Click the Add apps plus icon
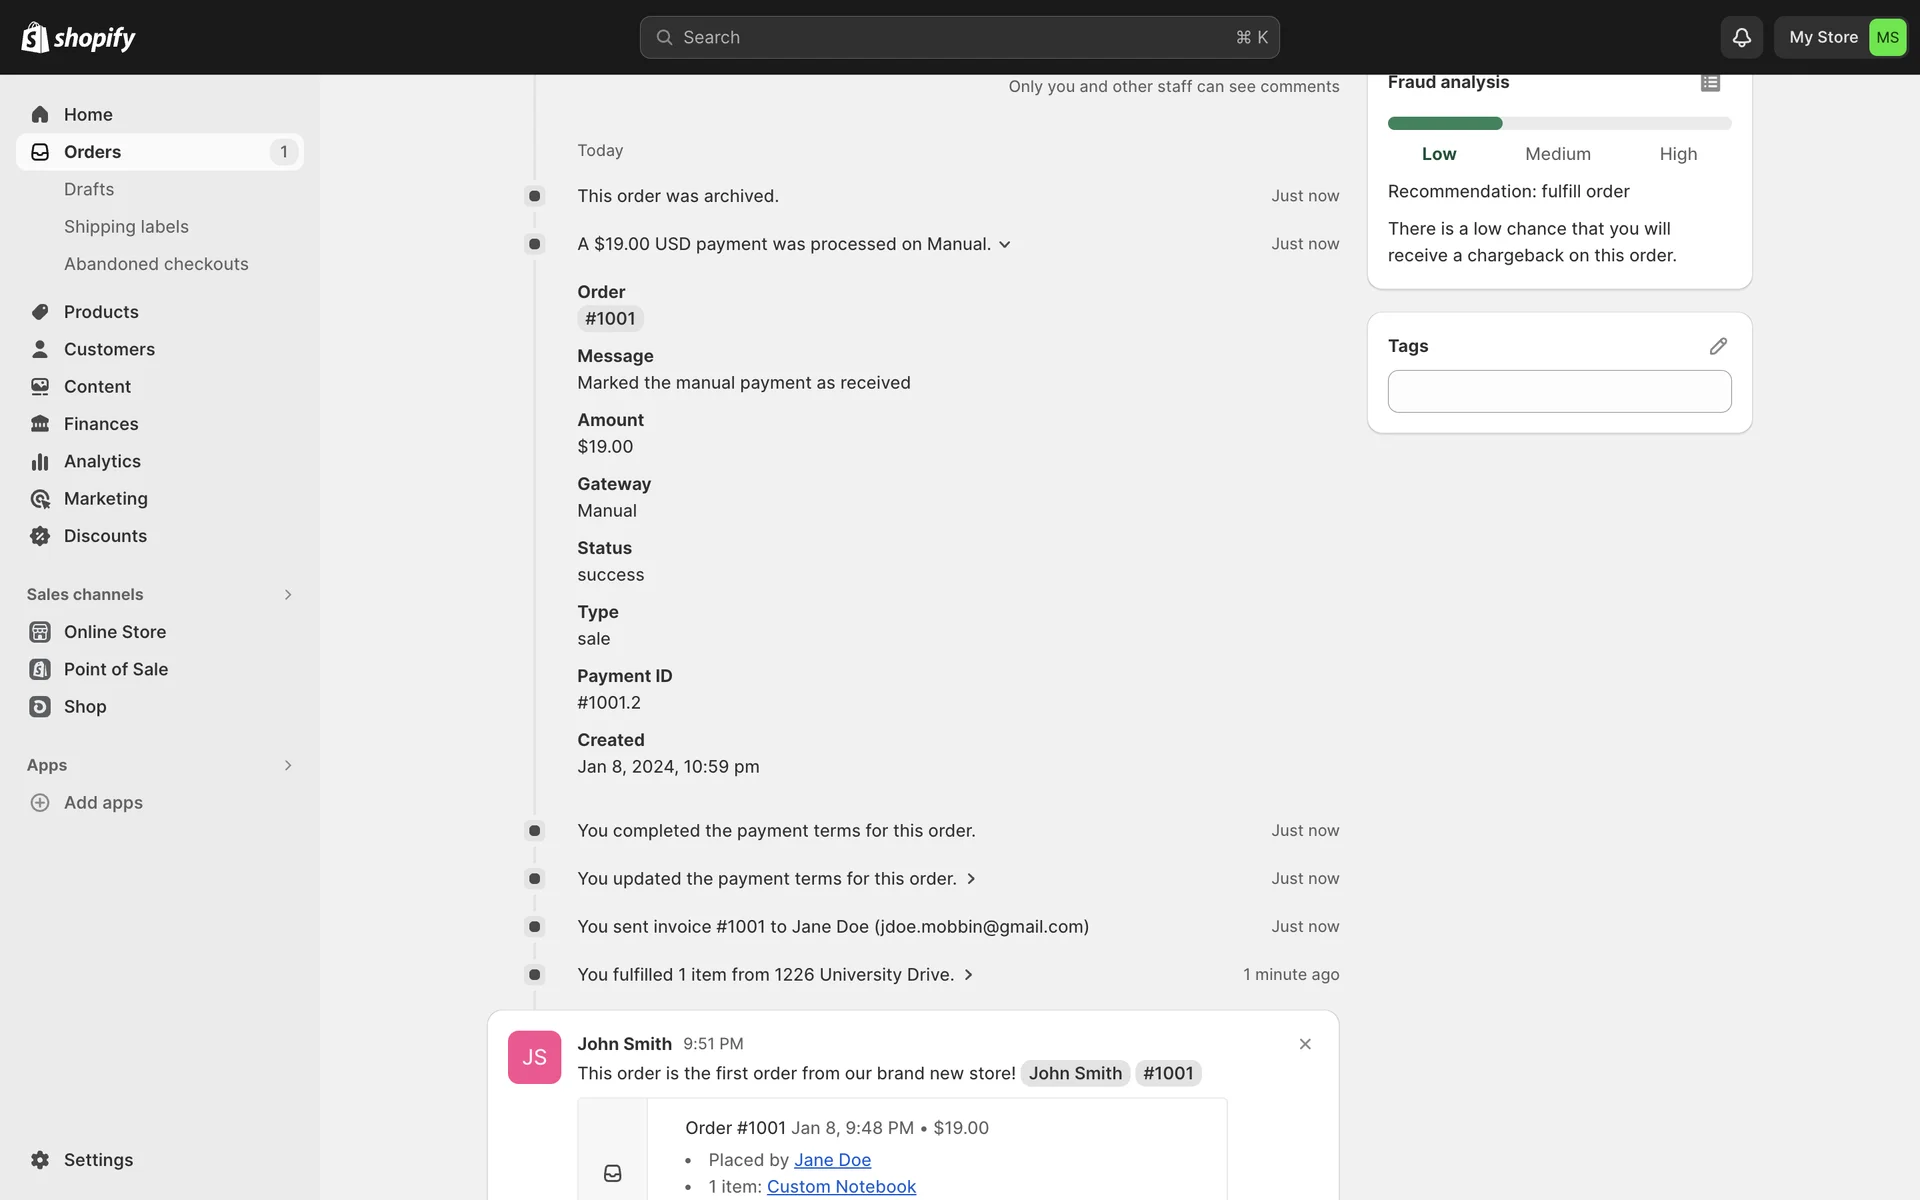Image resolution: width=1920 pixels, height=1200 pixels. [x=40, y=803]
